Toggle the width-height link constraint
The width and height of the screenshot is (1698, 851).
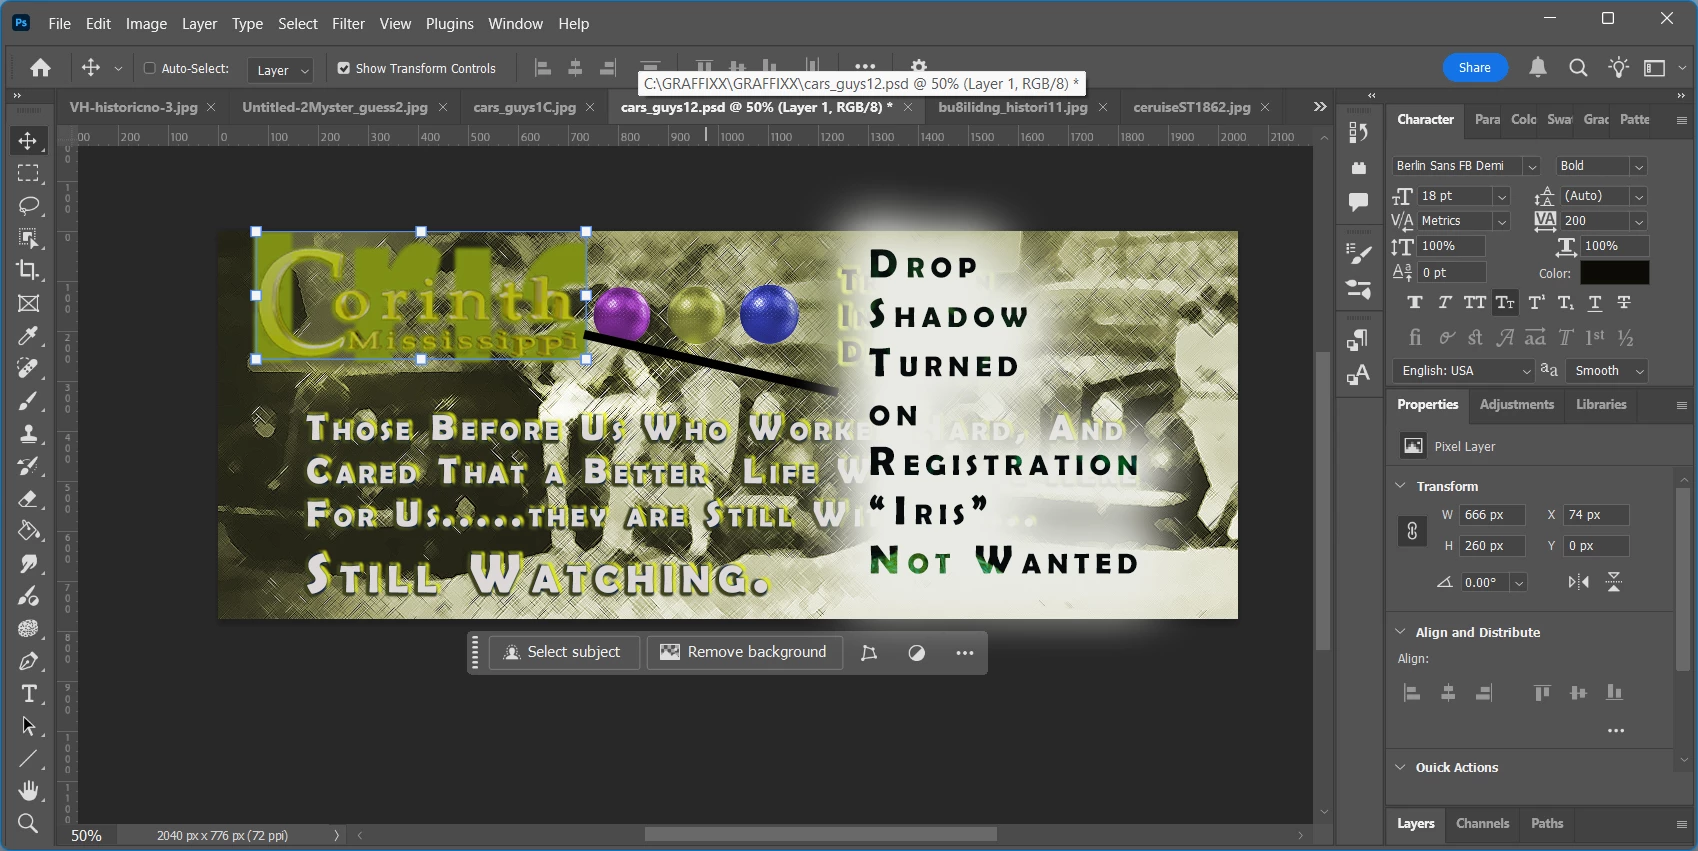pyautogui.click(x=1412, y=531)
